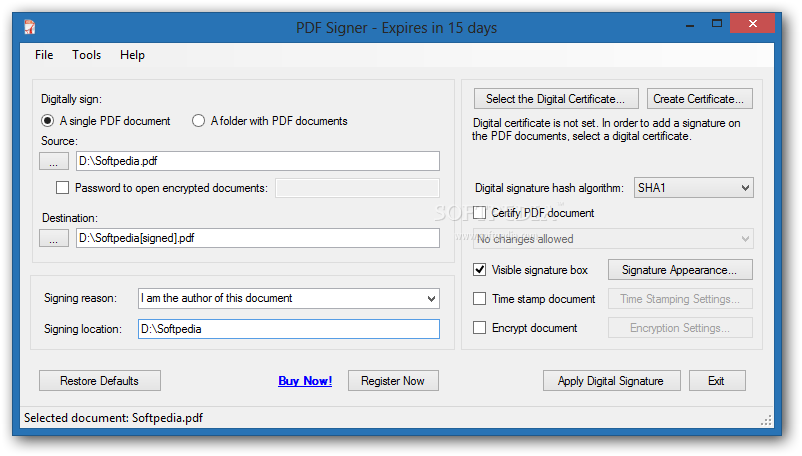Image resolution: width=802 pixels, height=456 pixels.
Task: Uncheck Visible signature box
Action: 479,269
